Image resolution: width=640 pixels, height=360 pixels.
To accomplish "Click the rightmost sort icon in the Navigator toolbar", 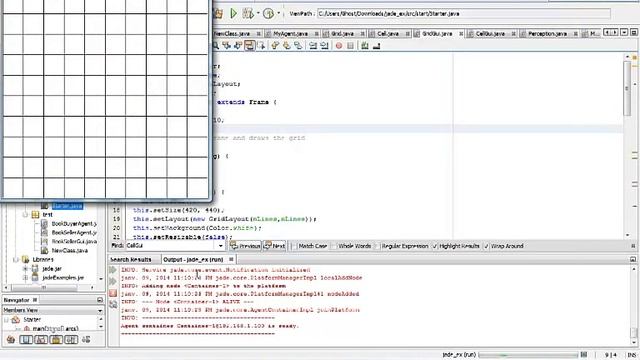I will tap(86, 340).
